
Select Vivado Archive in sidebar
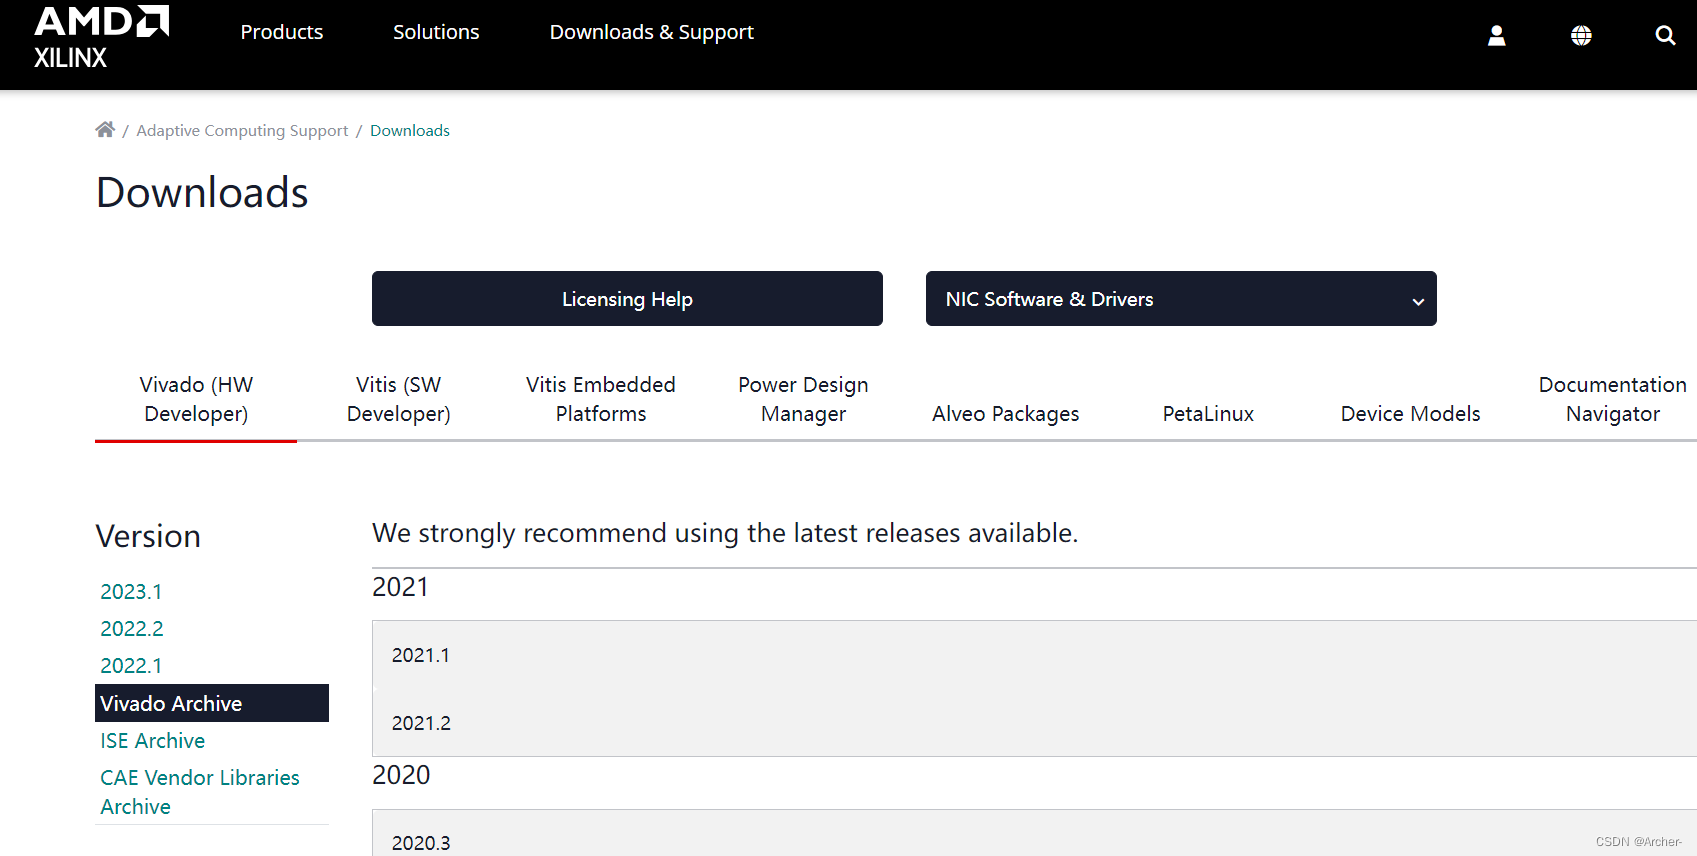[212, 703]
